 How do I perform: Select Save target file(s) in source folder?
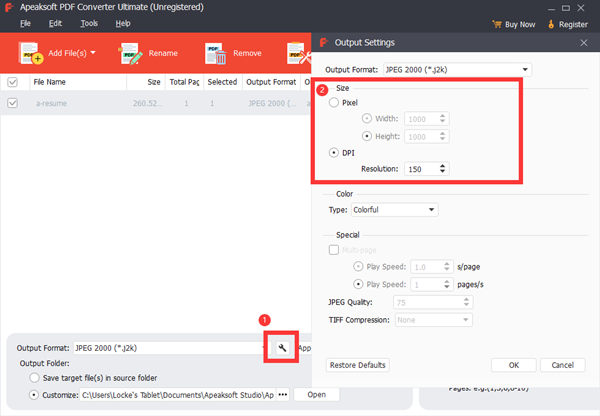(x=34, y=378)
